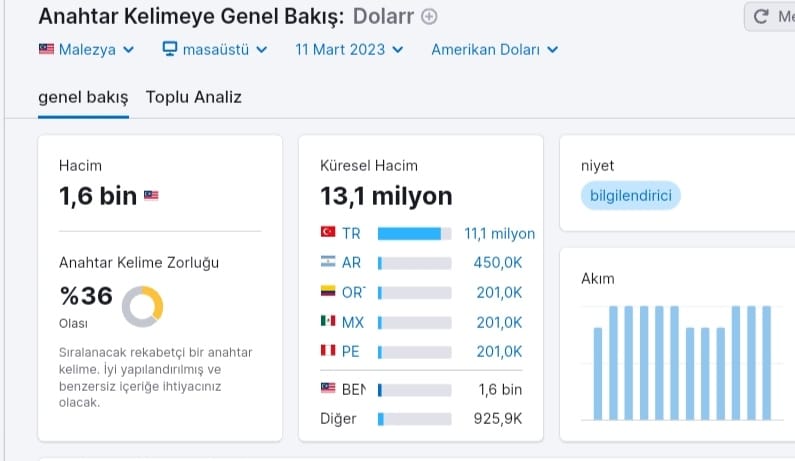The width and height of the screenshot is (795, 461).
Task: Click the 11,1 milyon volume link
Action: (499, 233)
